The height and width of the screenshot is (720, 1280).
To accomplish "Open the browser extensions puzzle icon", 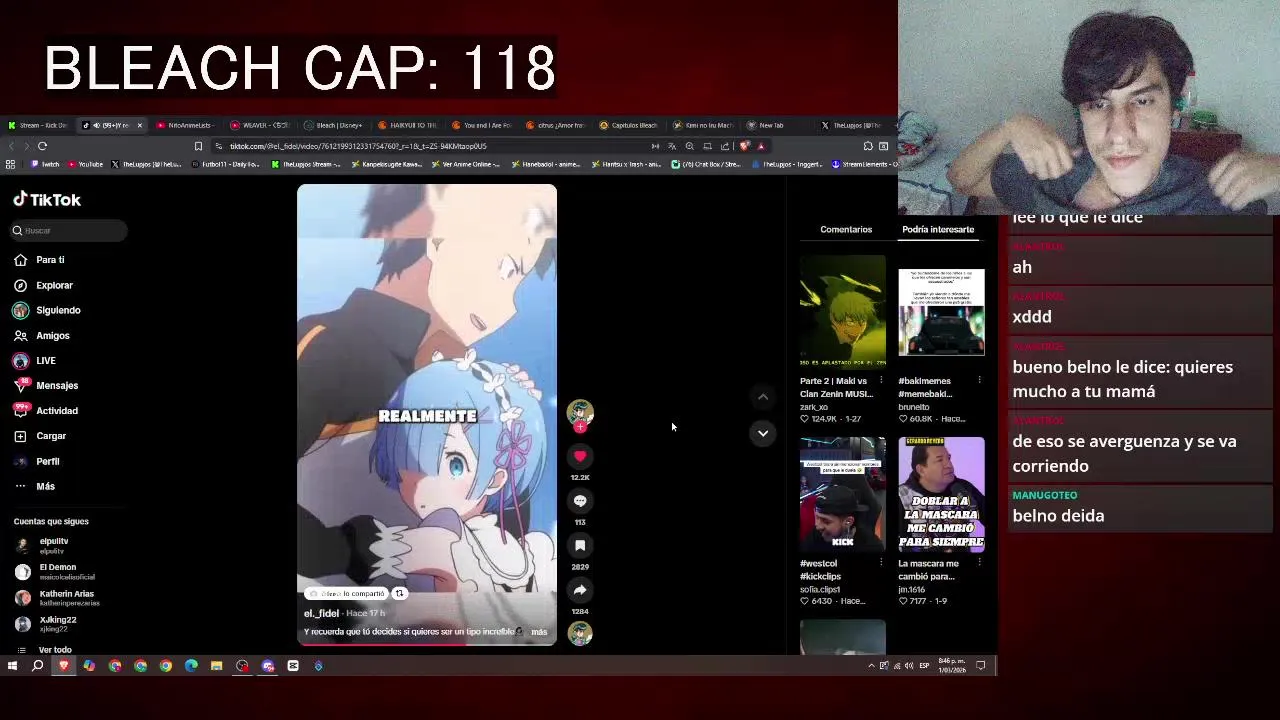I will 867,146.
